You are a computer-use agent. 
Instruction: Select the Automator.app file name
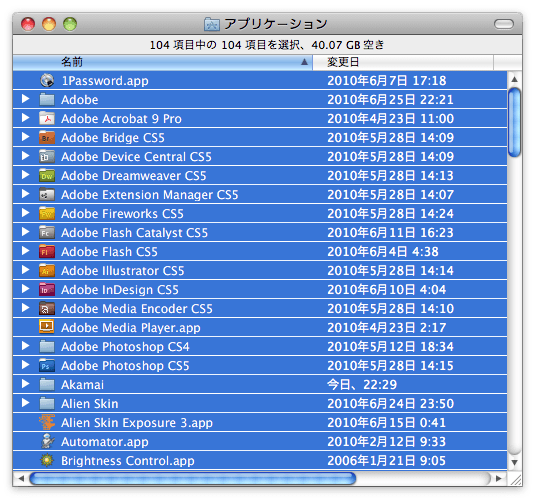coord(105,442)
